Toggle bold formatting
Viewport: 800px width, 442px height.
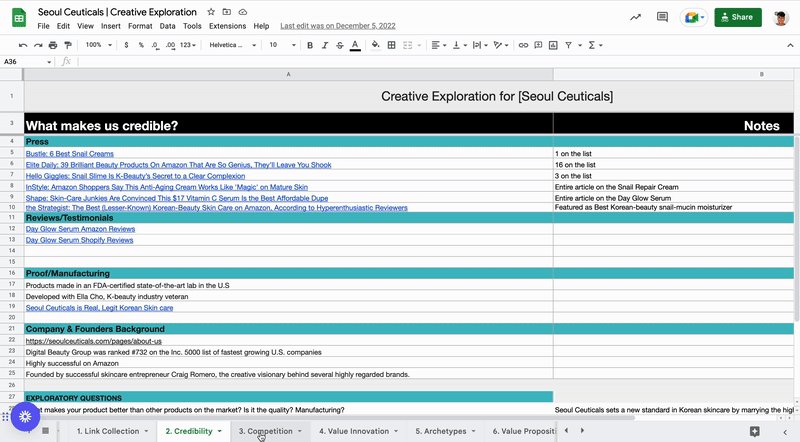tap(310, 45)
